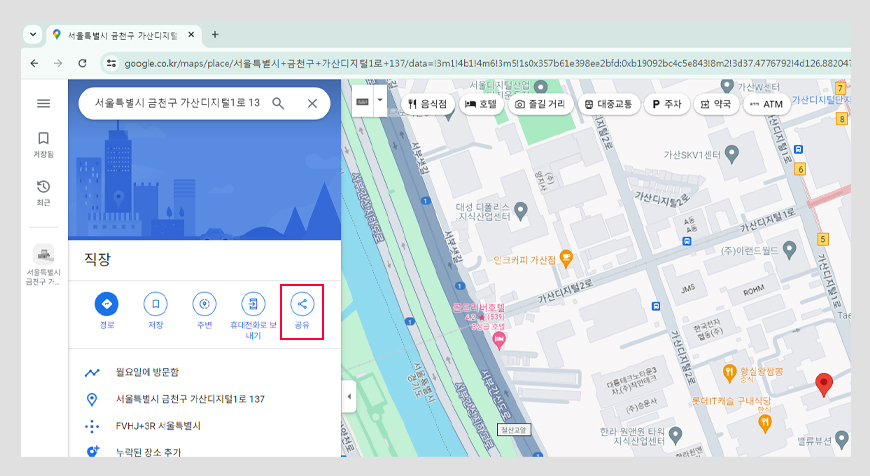Click the red location pin on map
Image resolution: width=870 pixels, height=476 pixels.
[824, 384]
